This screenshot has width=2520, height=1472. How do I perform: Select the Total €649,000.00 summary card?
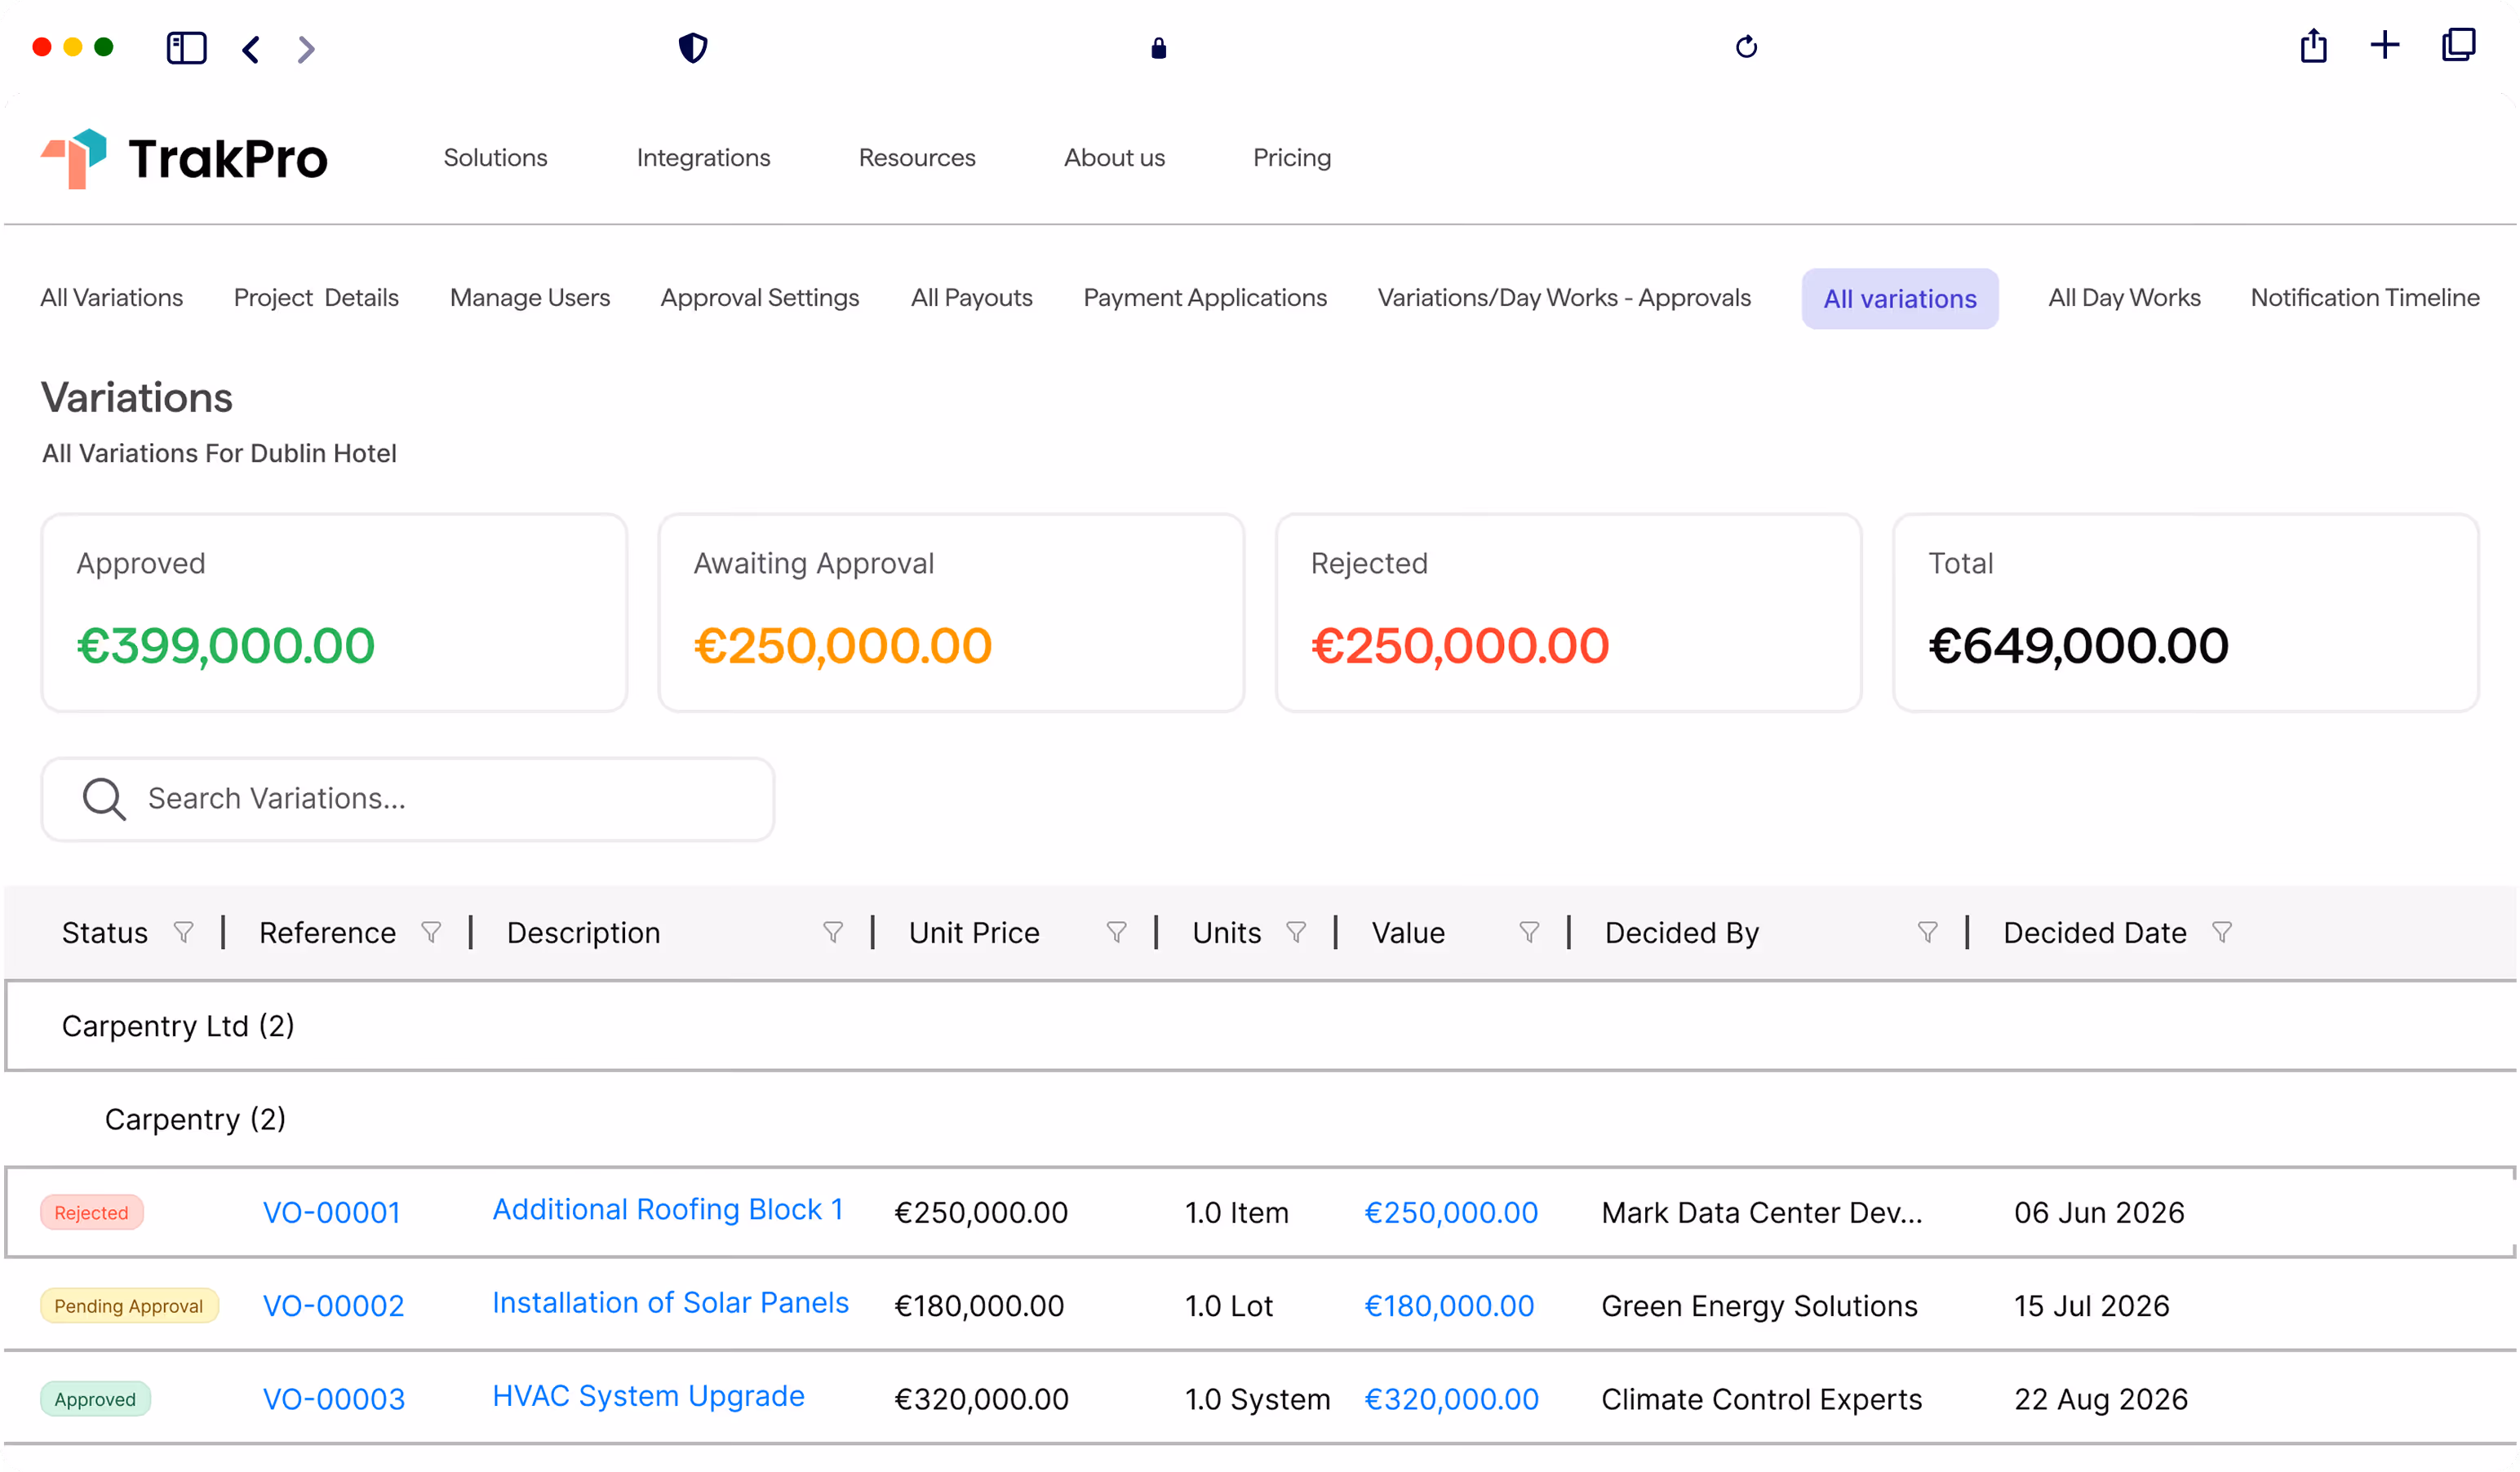tap(2185, 613)
